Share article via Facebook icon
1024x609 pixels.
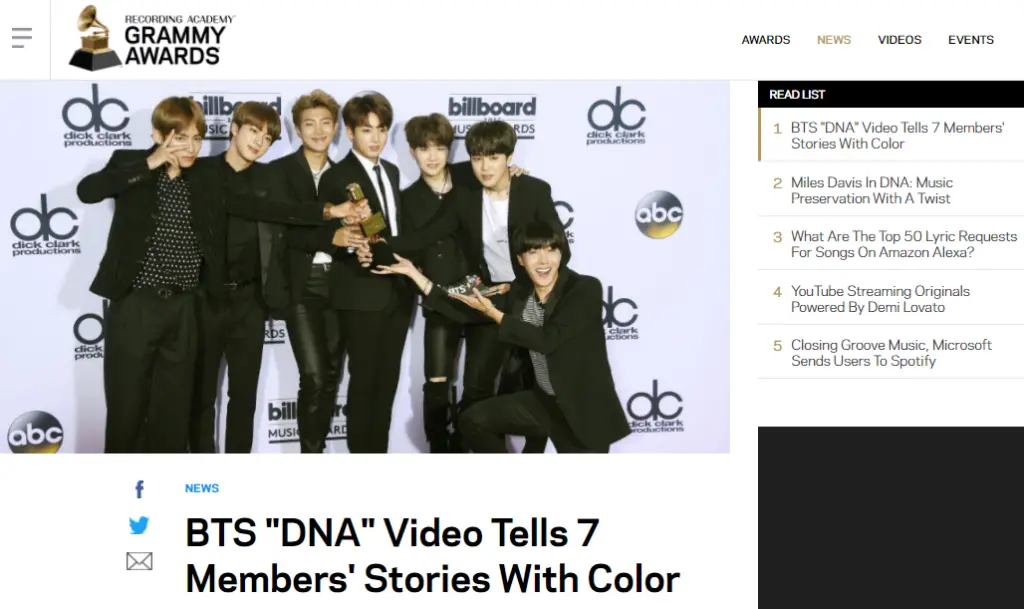pos(139,490)
